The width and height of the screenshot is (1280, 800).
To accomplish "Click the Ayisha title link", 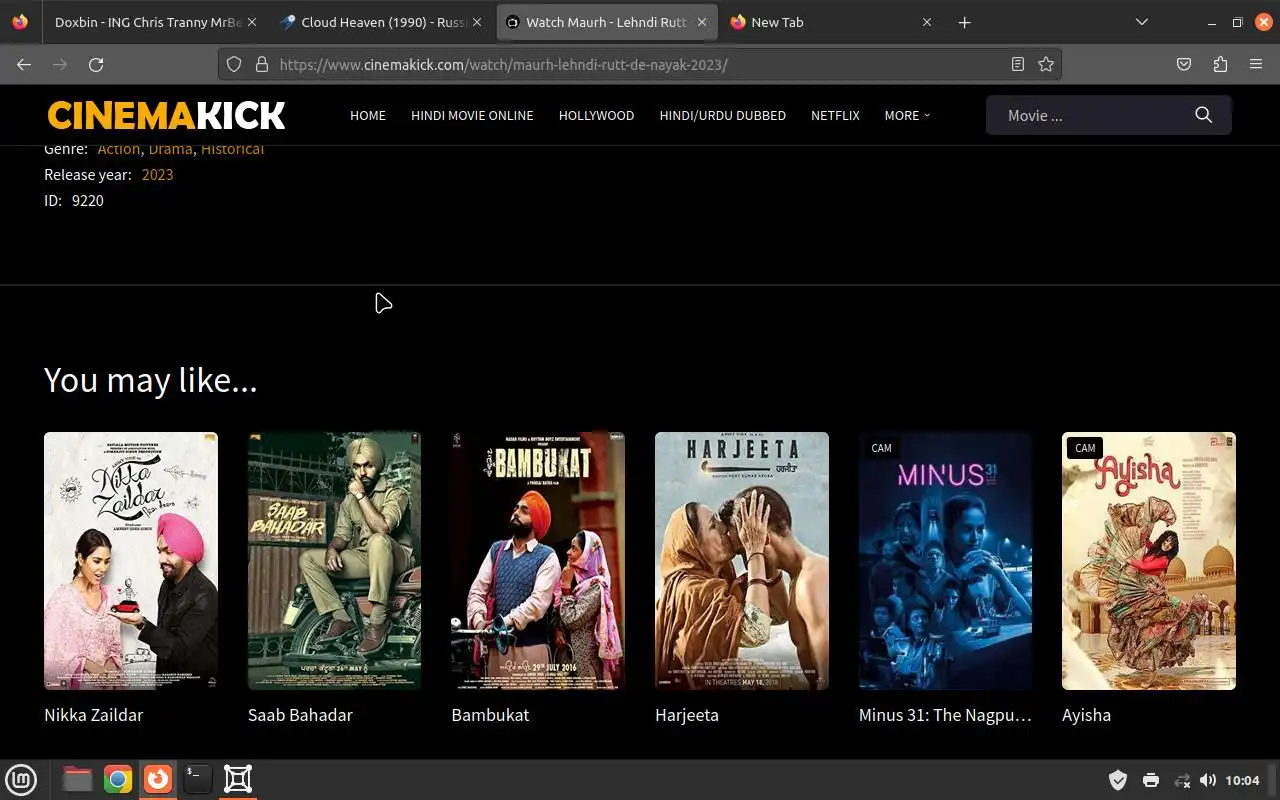I will coord(1086,715).
